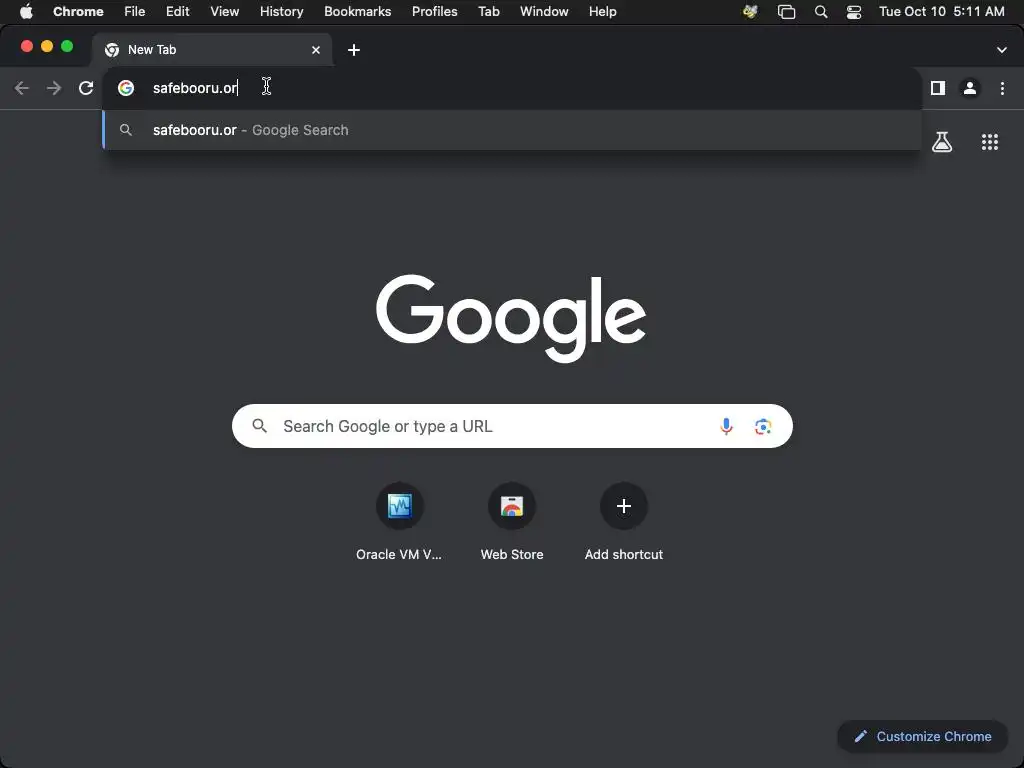
Task: Click the address bar text safebooru.or
Action: pos(195,88)
